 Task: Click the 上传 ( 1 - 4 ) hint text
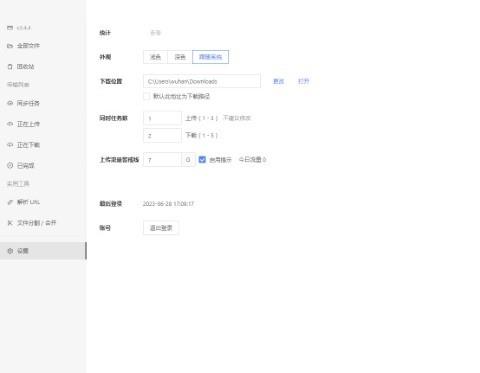point(202,118)
